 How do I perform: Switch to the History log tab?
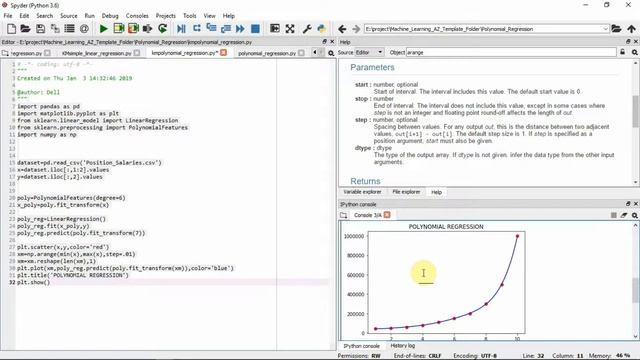402,346
